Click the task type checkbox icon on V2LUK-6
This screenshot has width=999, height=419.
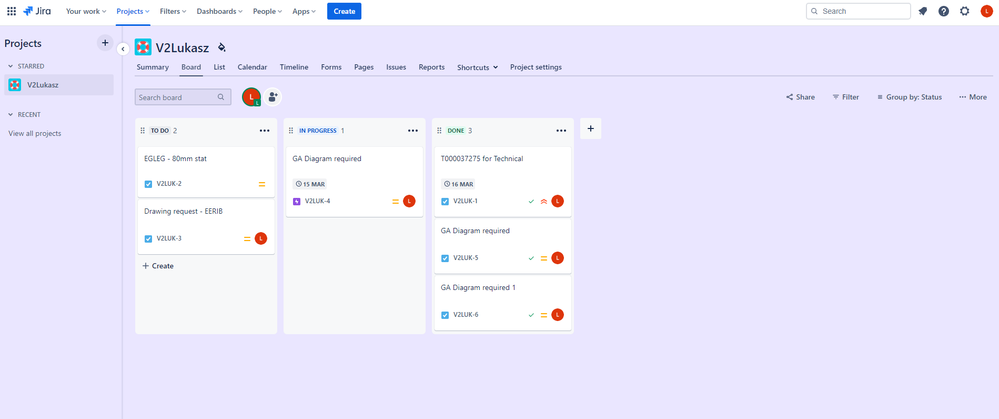(x=445, y=315)
